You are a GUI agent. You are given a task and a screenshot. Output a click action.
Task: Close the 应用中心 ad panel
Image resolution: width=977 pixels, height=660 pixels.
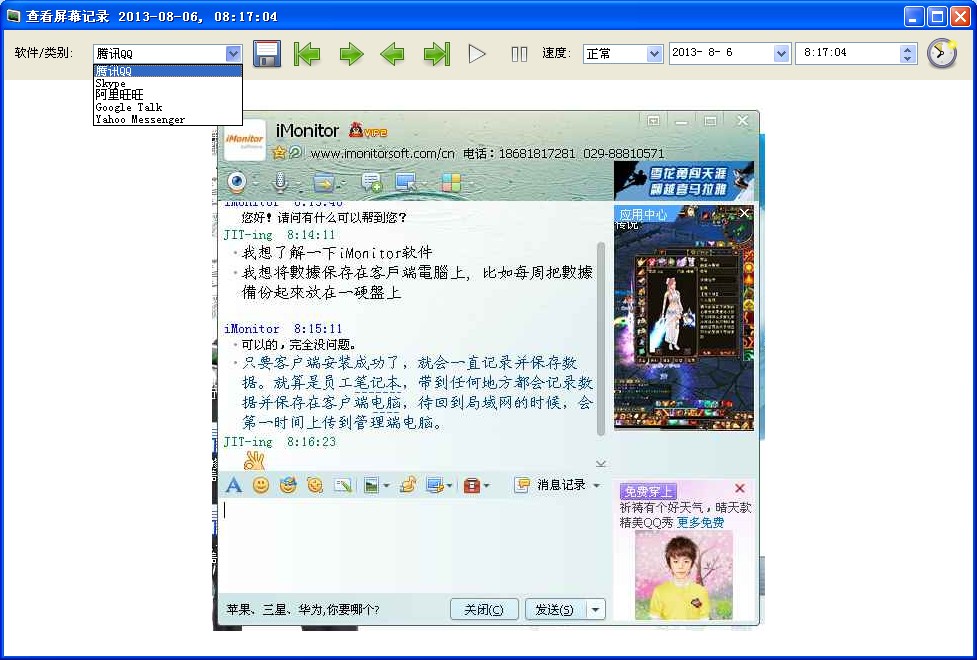pyautogui.click(x=744, y=214)
